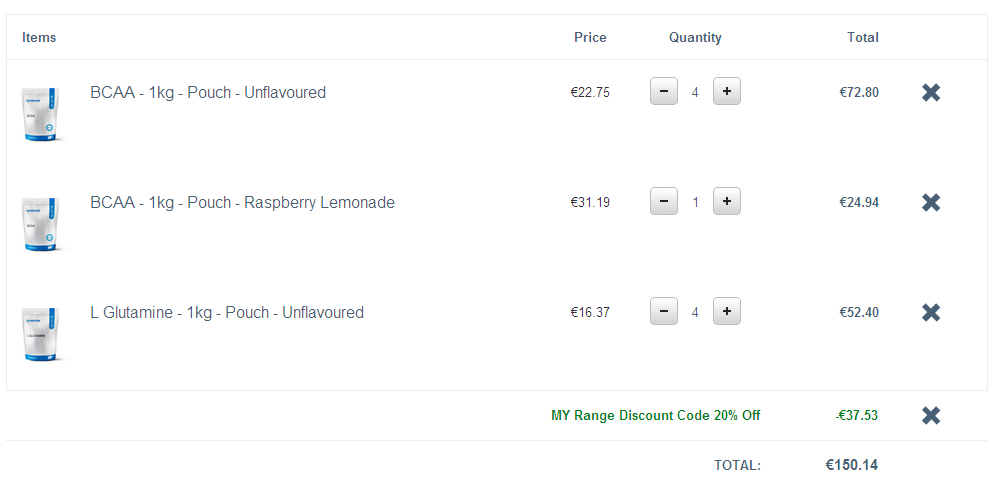The image size is (993, 487).
Task: Click the Raspberry Lemonade pouch thumbnail
Action: pos(41,223)
